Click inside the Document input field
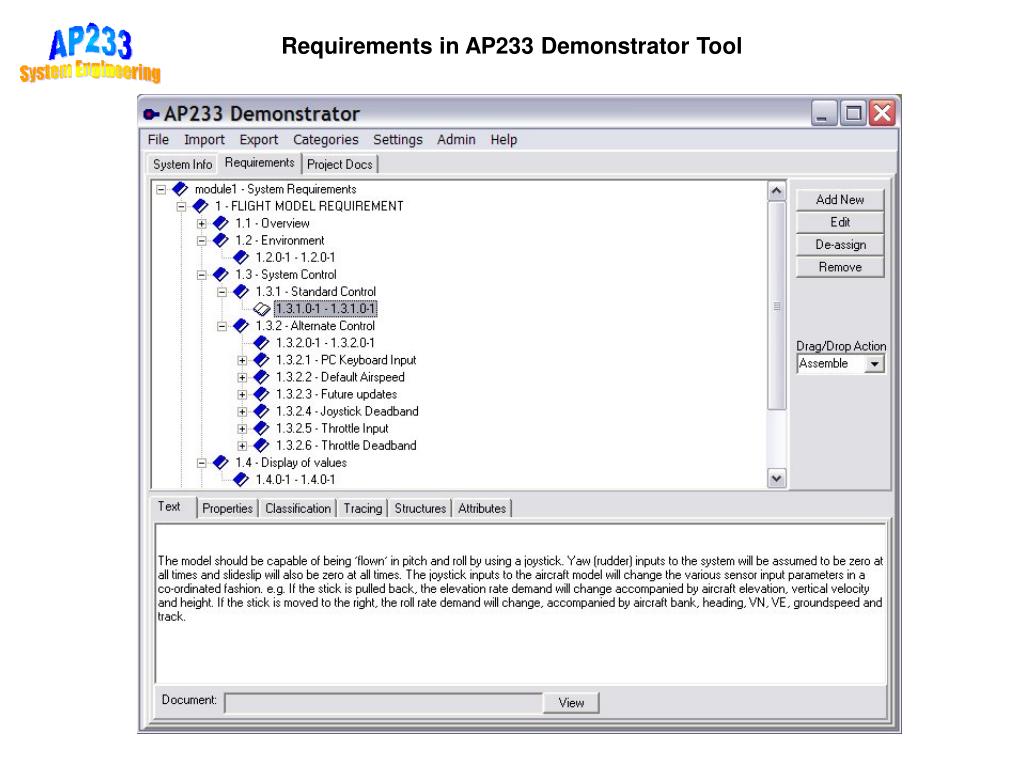 click(383, 703)
